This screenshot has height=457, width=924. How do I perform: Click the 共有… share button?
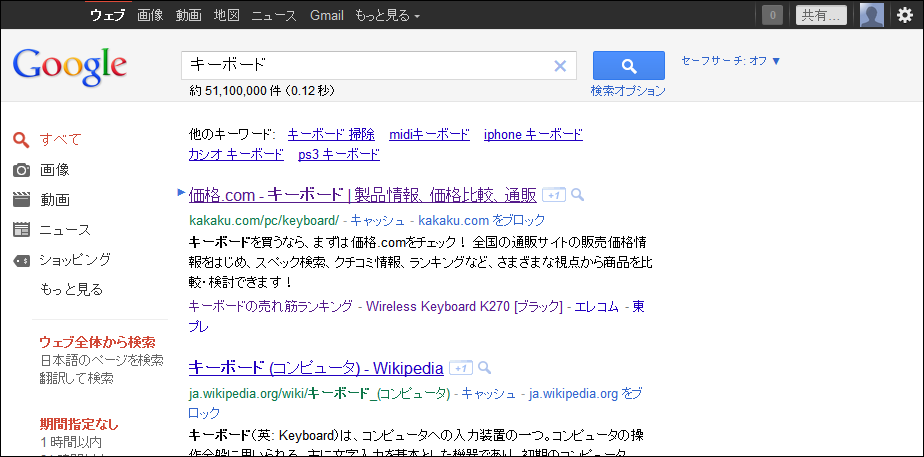[x=821, y=15]
